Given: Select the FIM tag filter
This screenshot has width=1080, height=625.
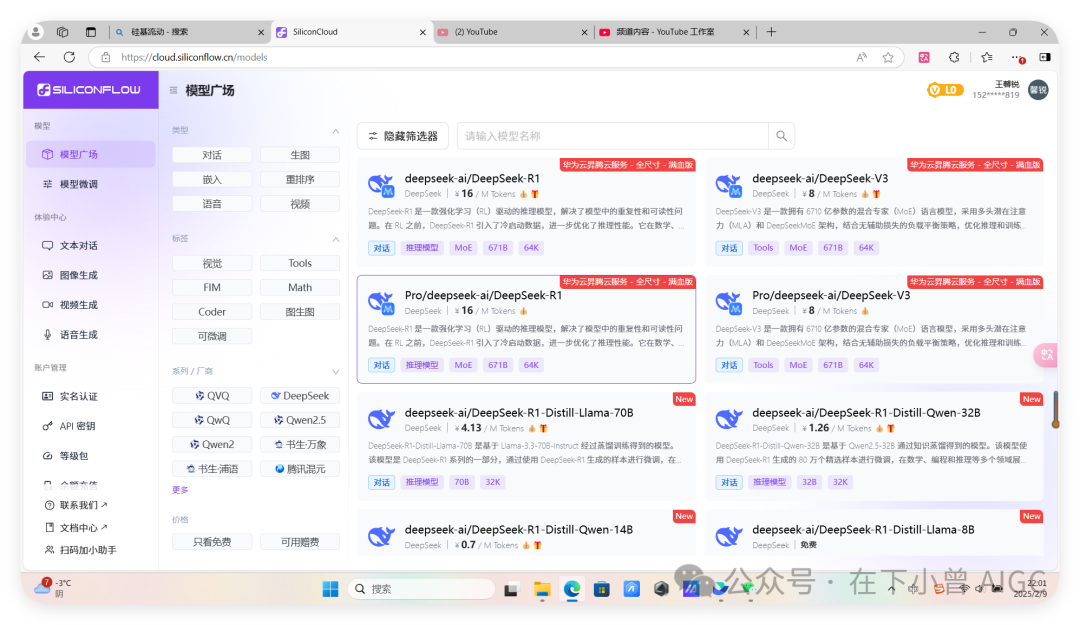Looking at the screenshot, I should coord(212,287).
